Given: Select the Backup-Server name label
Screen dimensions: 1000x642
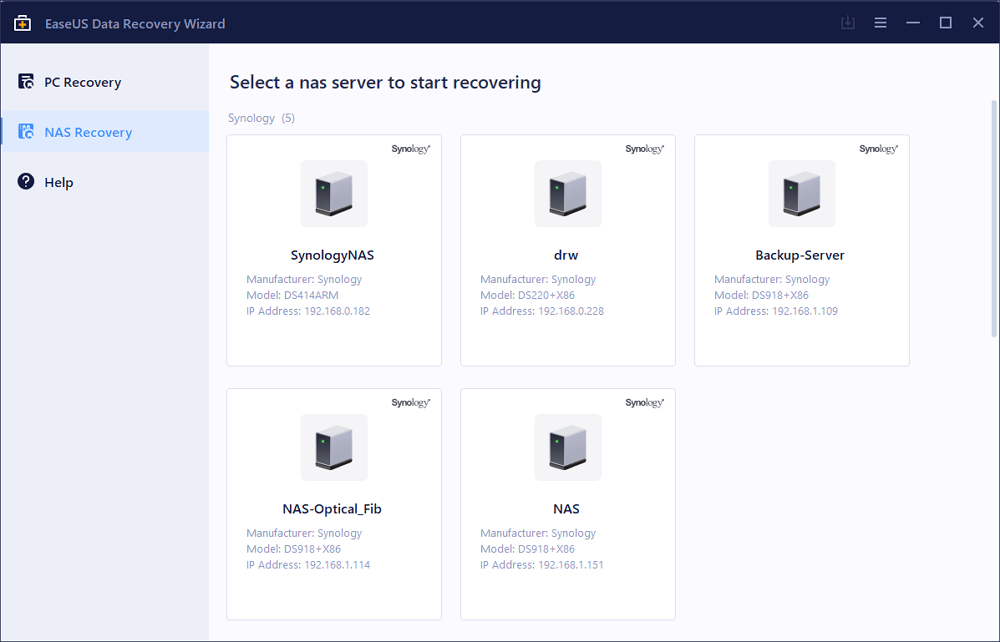Looking at the screenshot, I should click(x=800, y=255).
